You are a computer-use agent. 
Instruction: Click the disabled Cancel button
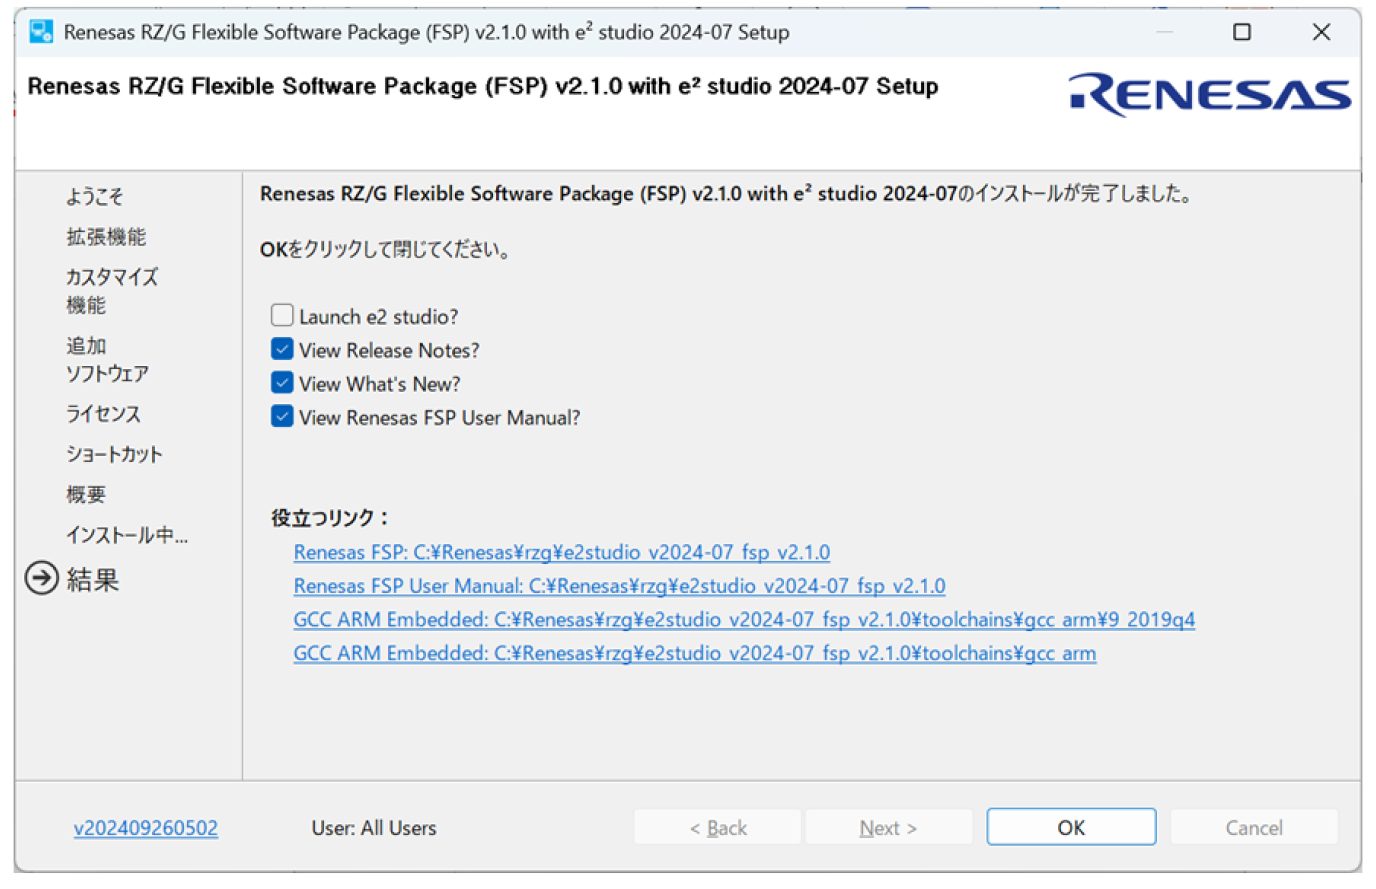(x=1254, y=827)
